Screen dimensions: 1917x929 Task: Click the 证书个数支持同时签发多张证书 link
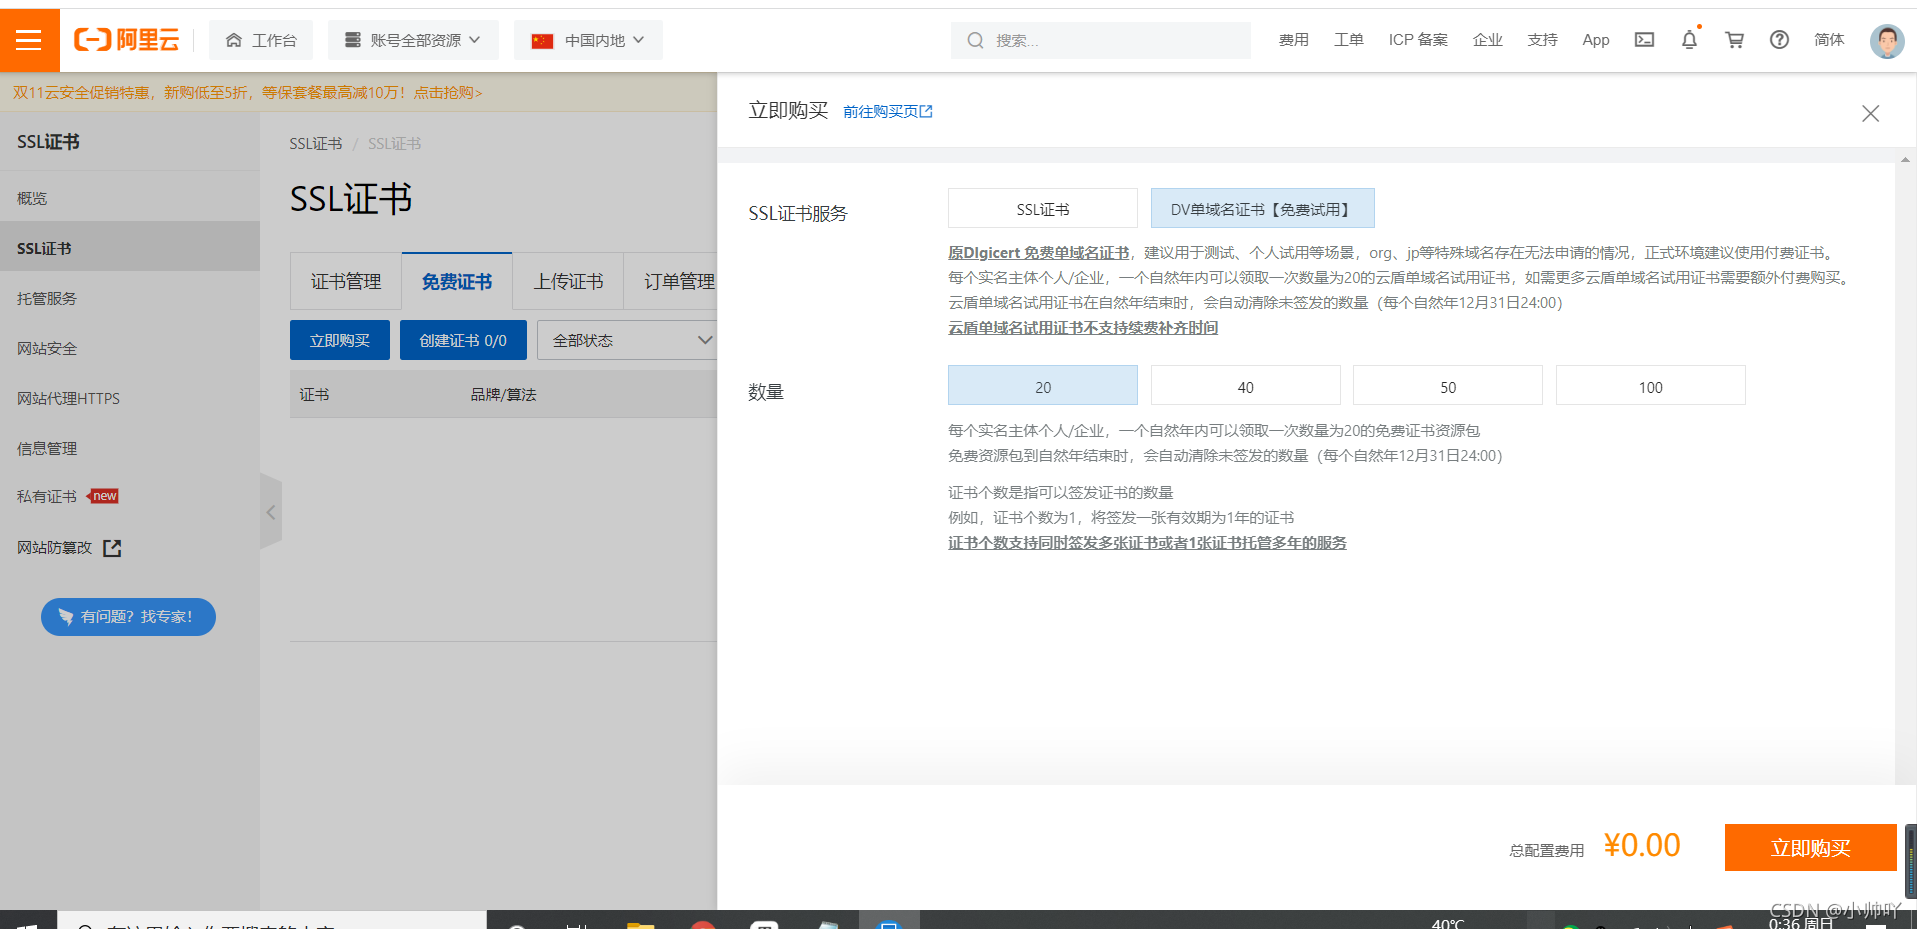click(x=1147, y=543)
